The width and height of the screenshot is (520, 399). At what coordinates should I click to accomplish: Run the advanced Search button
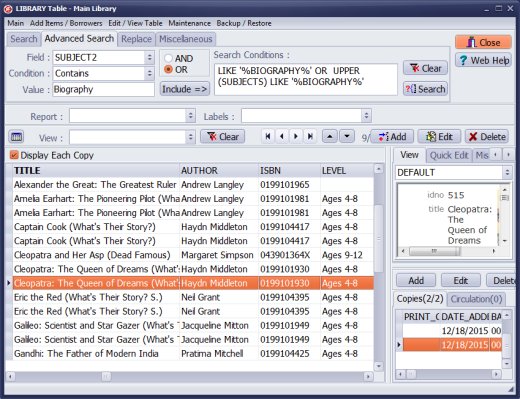(425, 89)
